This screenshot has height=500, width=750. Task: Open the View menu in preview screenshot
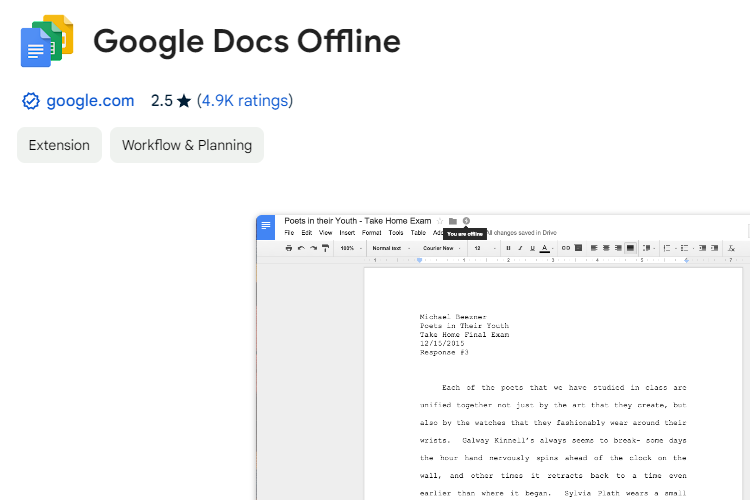[x=326, y=233]
